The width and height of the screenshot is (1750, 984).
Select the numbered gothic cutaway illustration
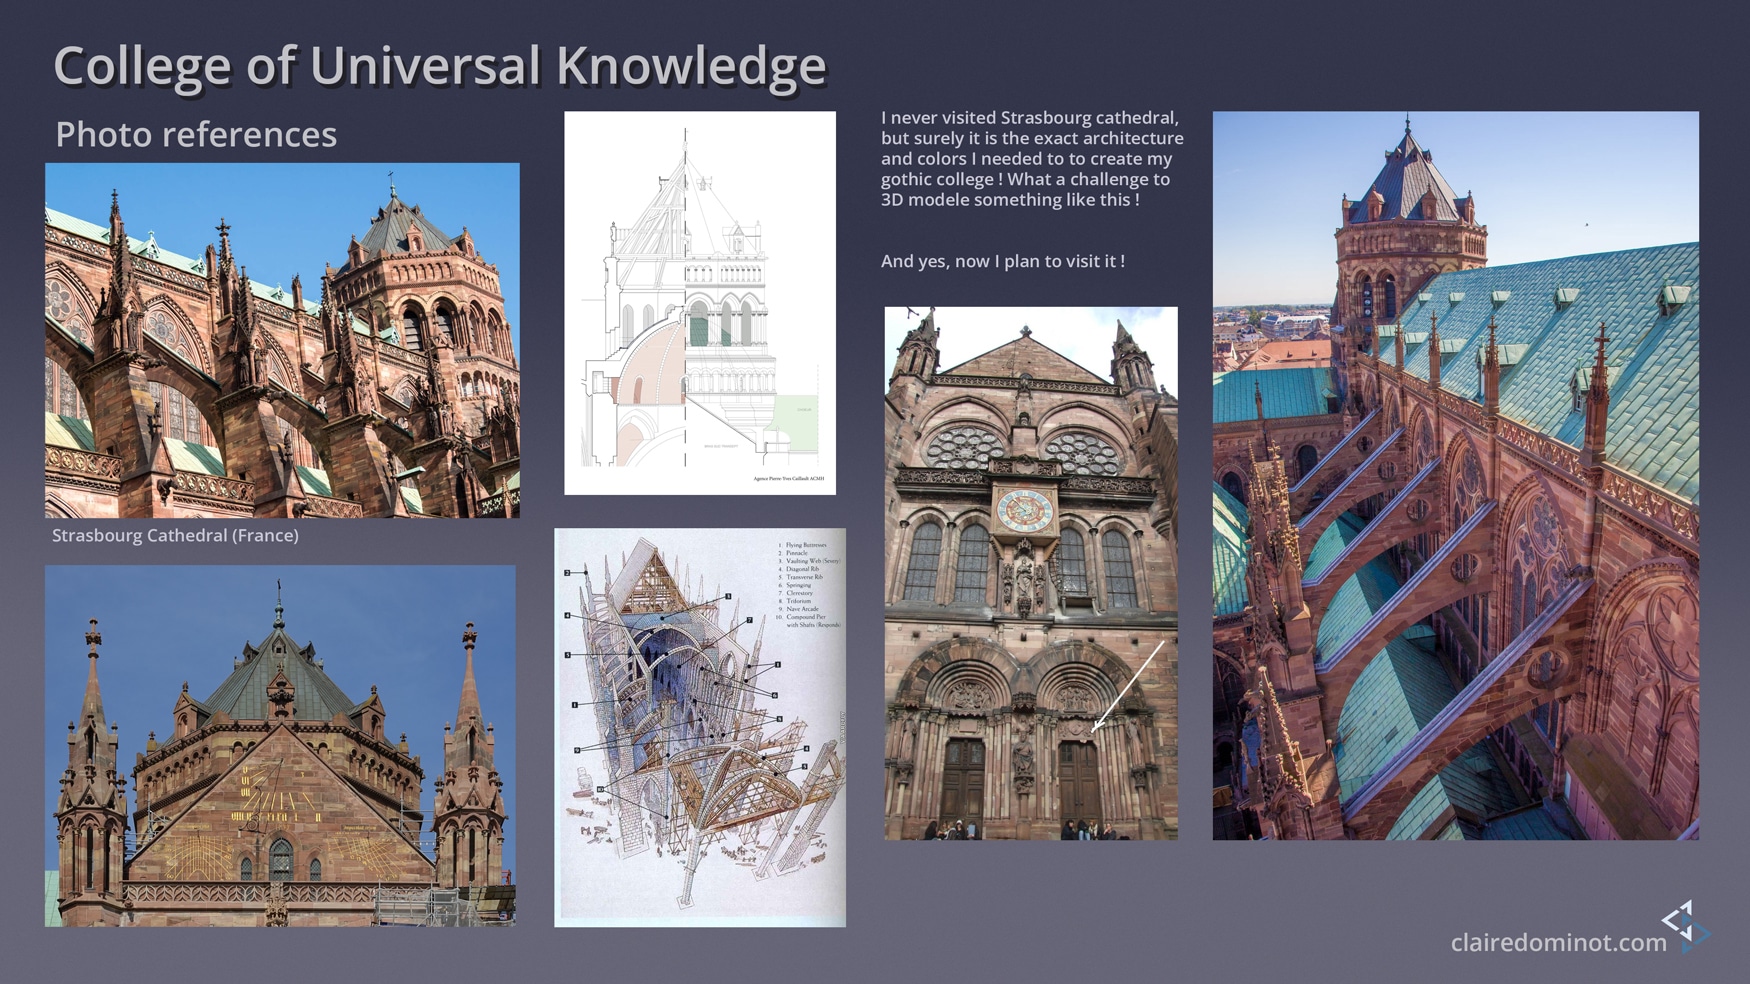pos(700,727)
